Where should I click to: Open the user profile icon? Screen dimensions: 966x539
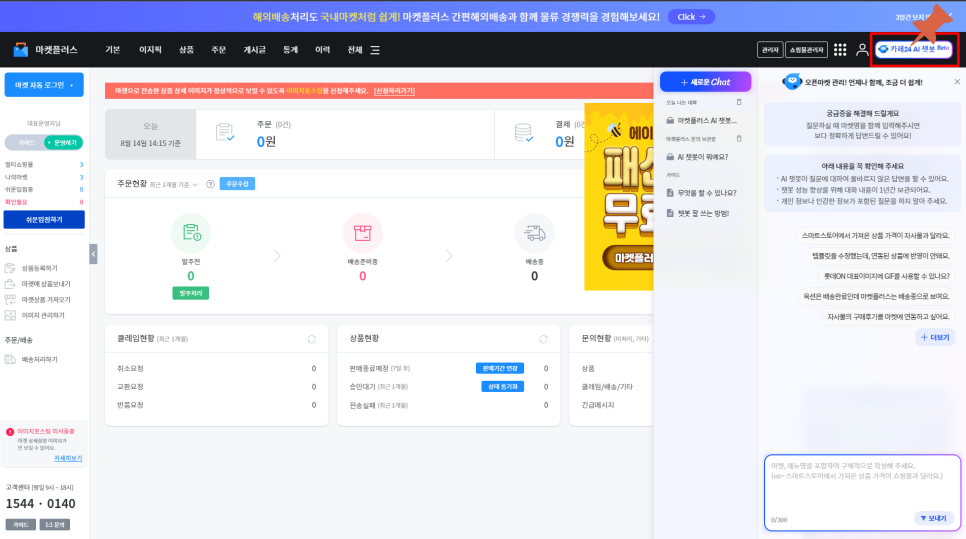(x=862, y=50)
